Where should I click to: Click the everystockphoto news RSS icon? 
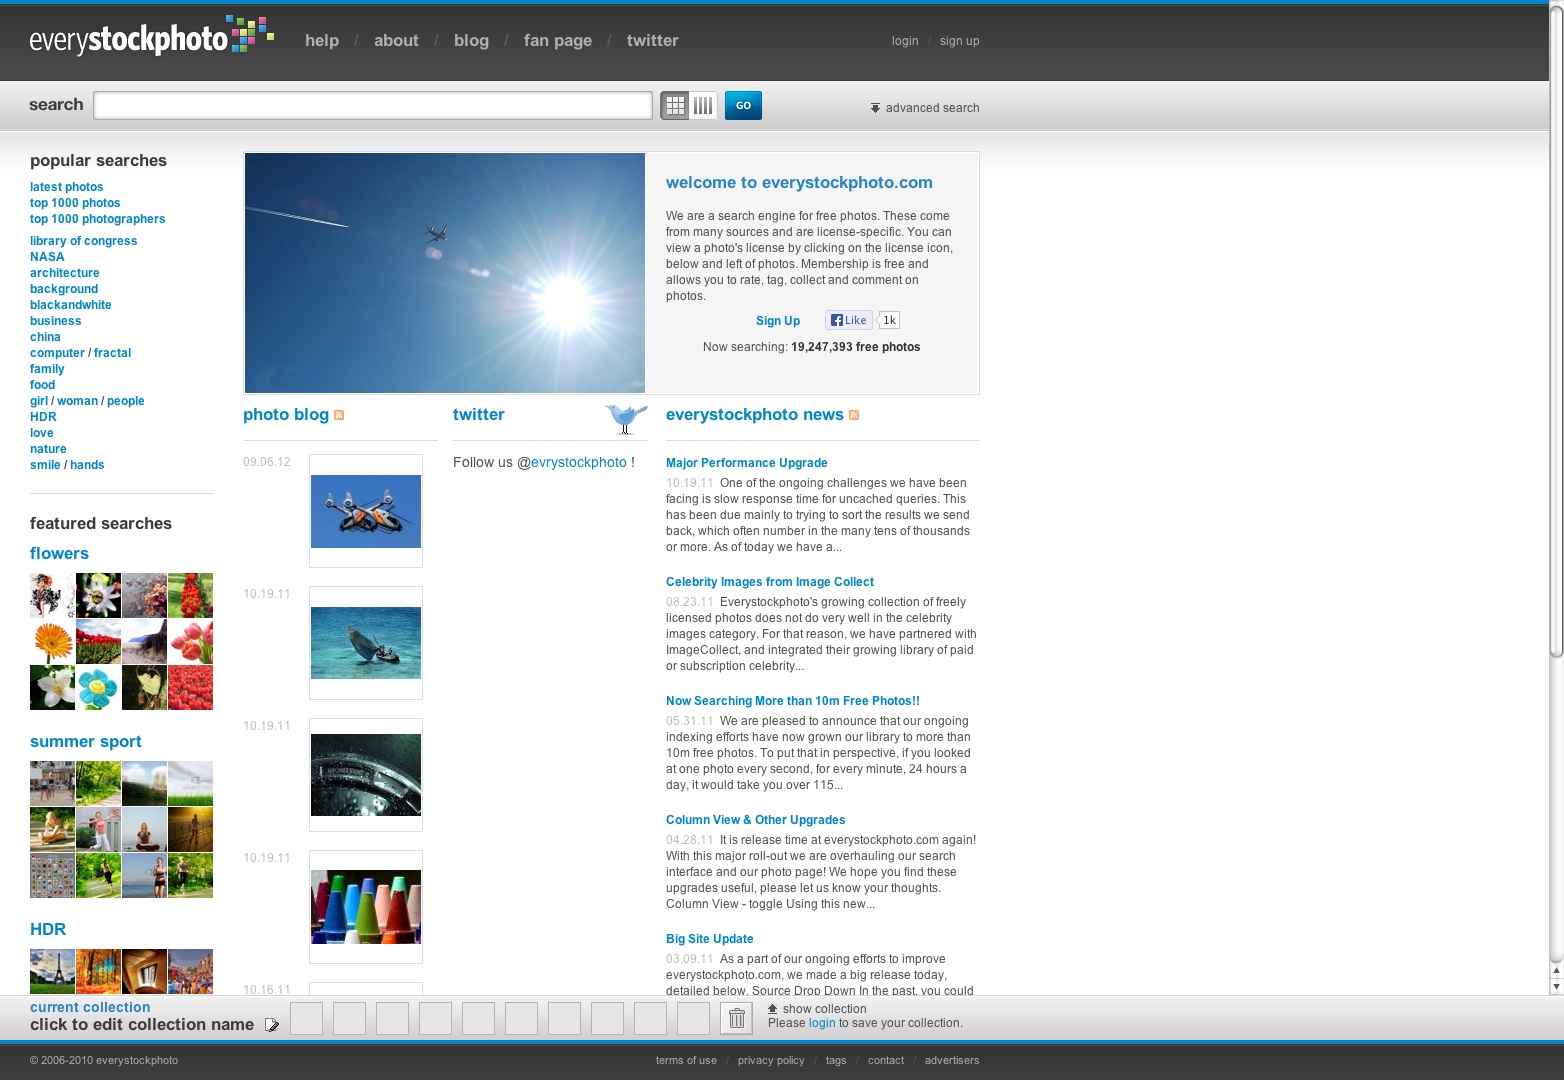tap(854, 415)
